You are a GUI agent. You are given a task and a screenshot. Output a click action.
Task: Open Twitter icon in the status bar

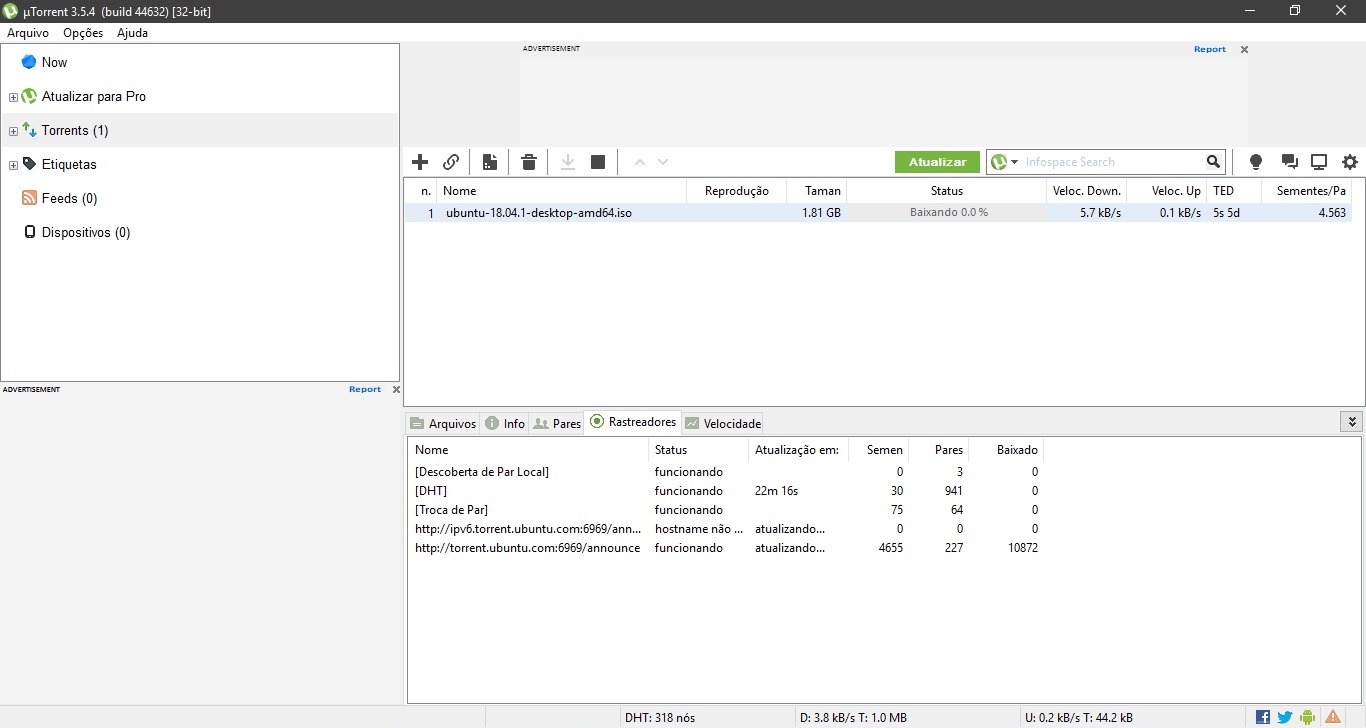click(1285, 717)
